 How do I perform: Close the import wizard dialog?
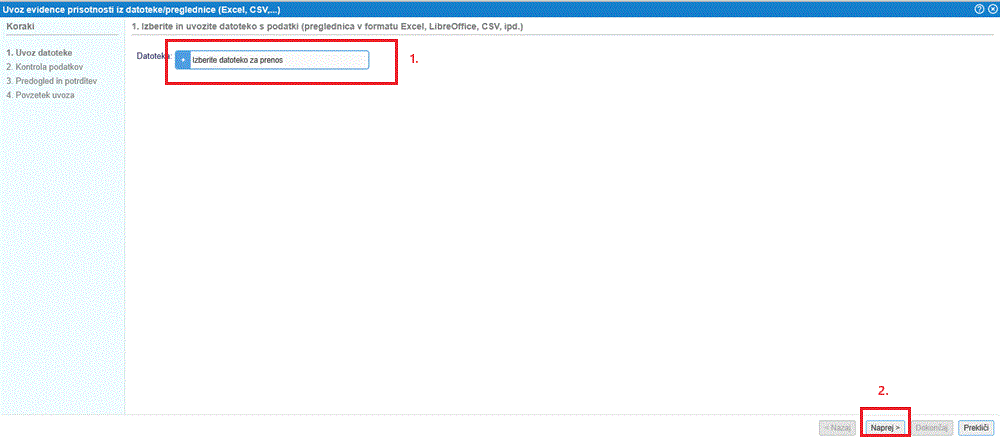coord(991,8)
